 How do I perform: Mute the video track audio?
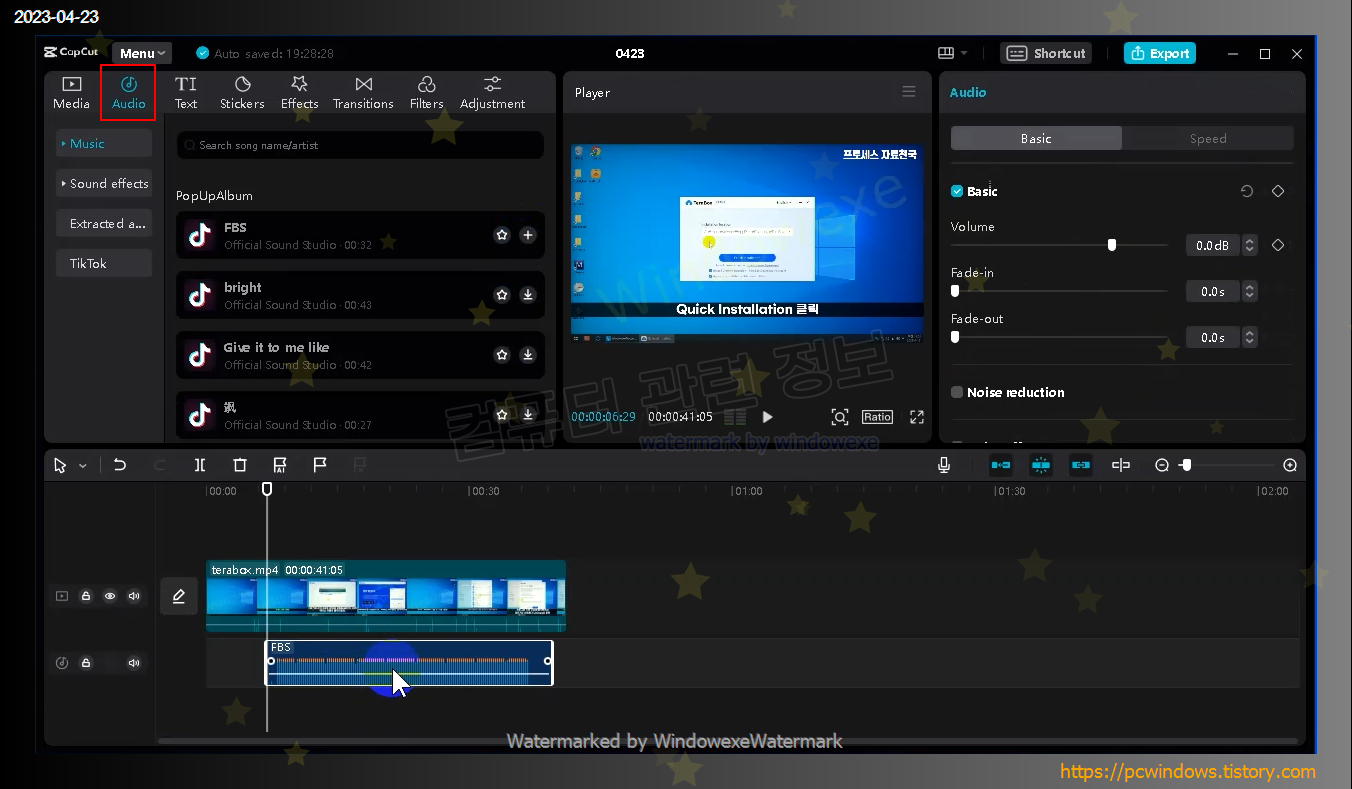(x=134, y=596)
